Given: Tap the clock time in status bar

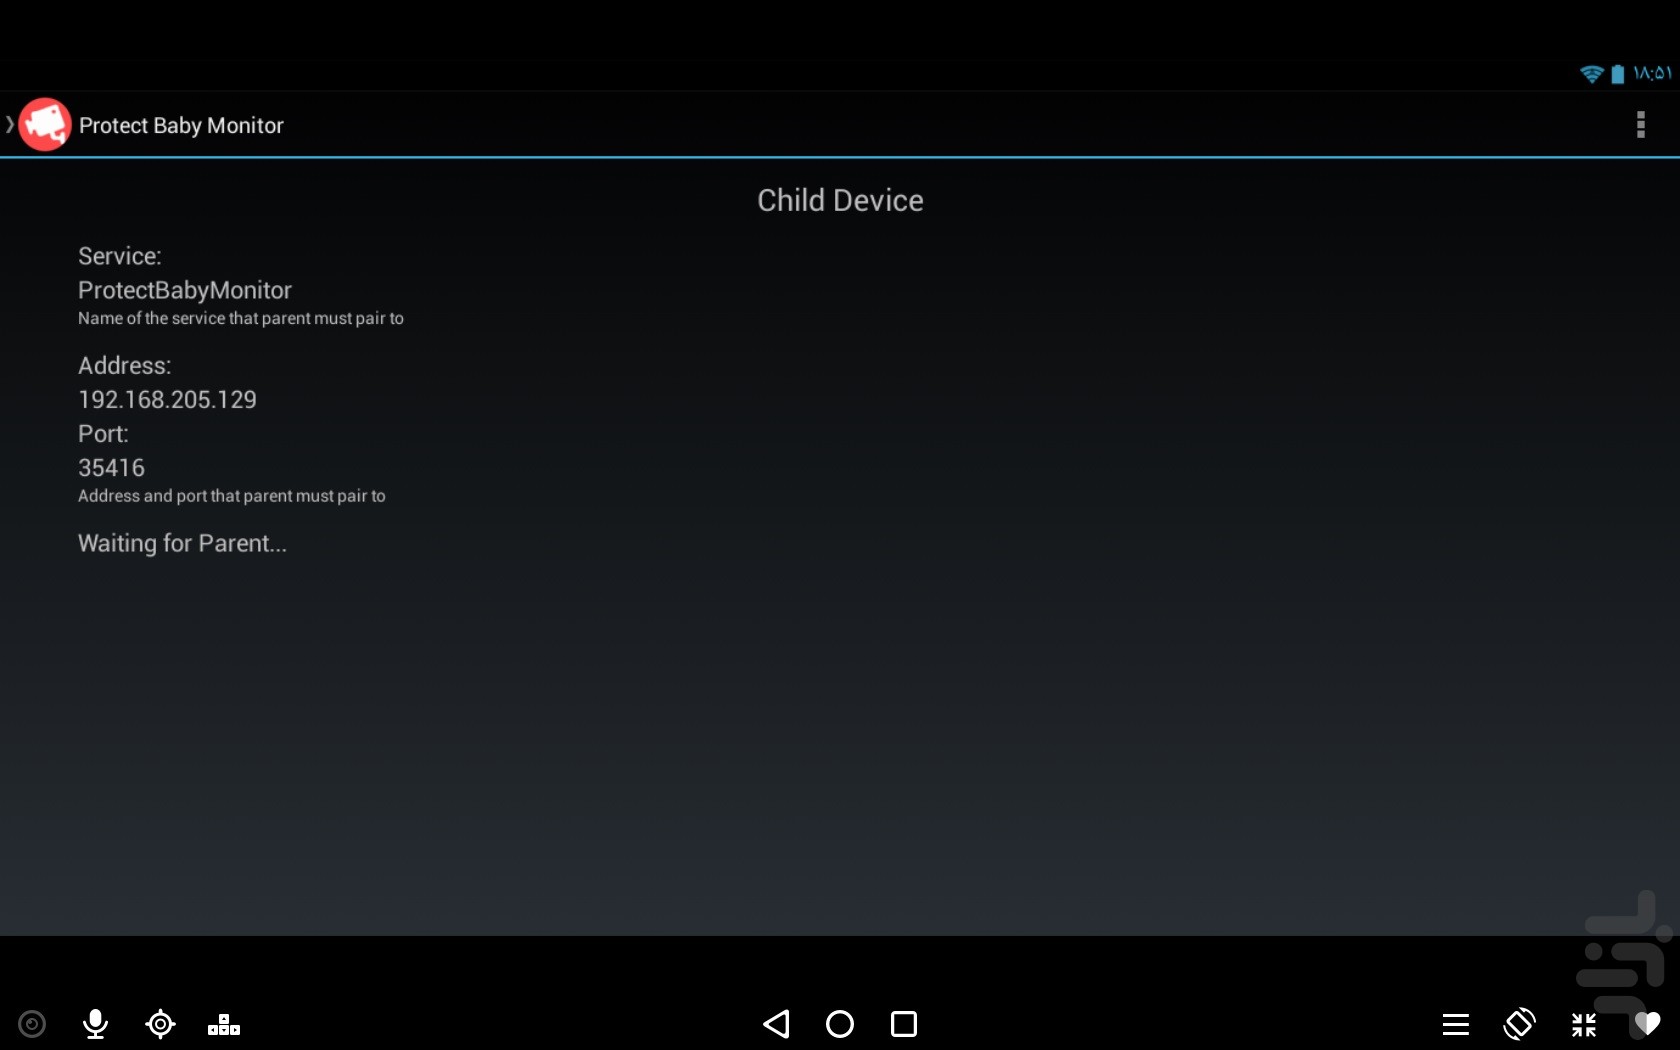Looking at the screenshot, I should [x=1652, y=73].
